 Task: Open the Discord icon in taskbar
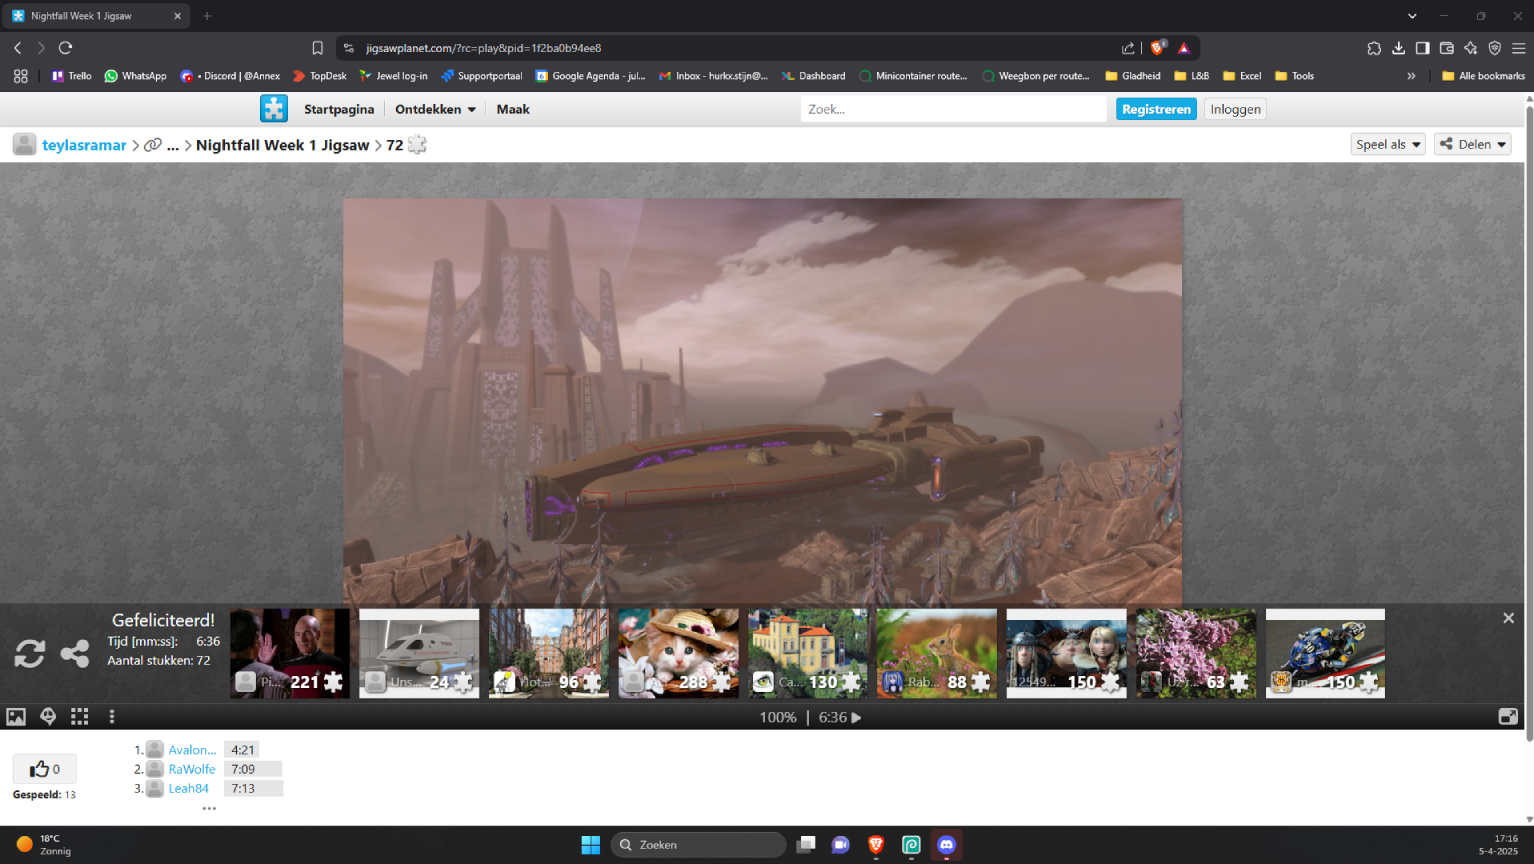pyautogui.click(x=946, y=845)
